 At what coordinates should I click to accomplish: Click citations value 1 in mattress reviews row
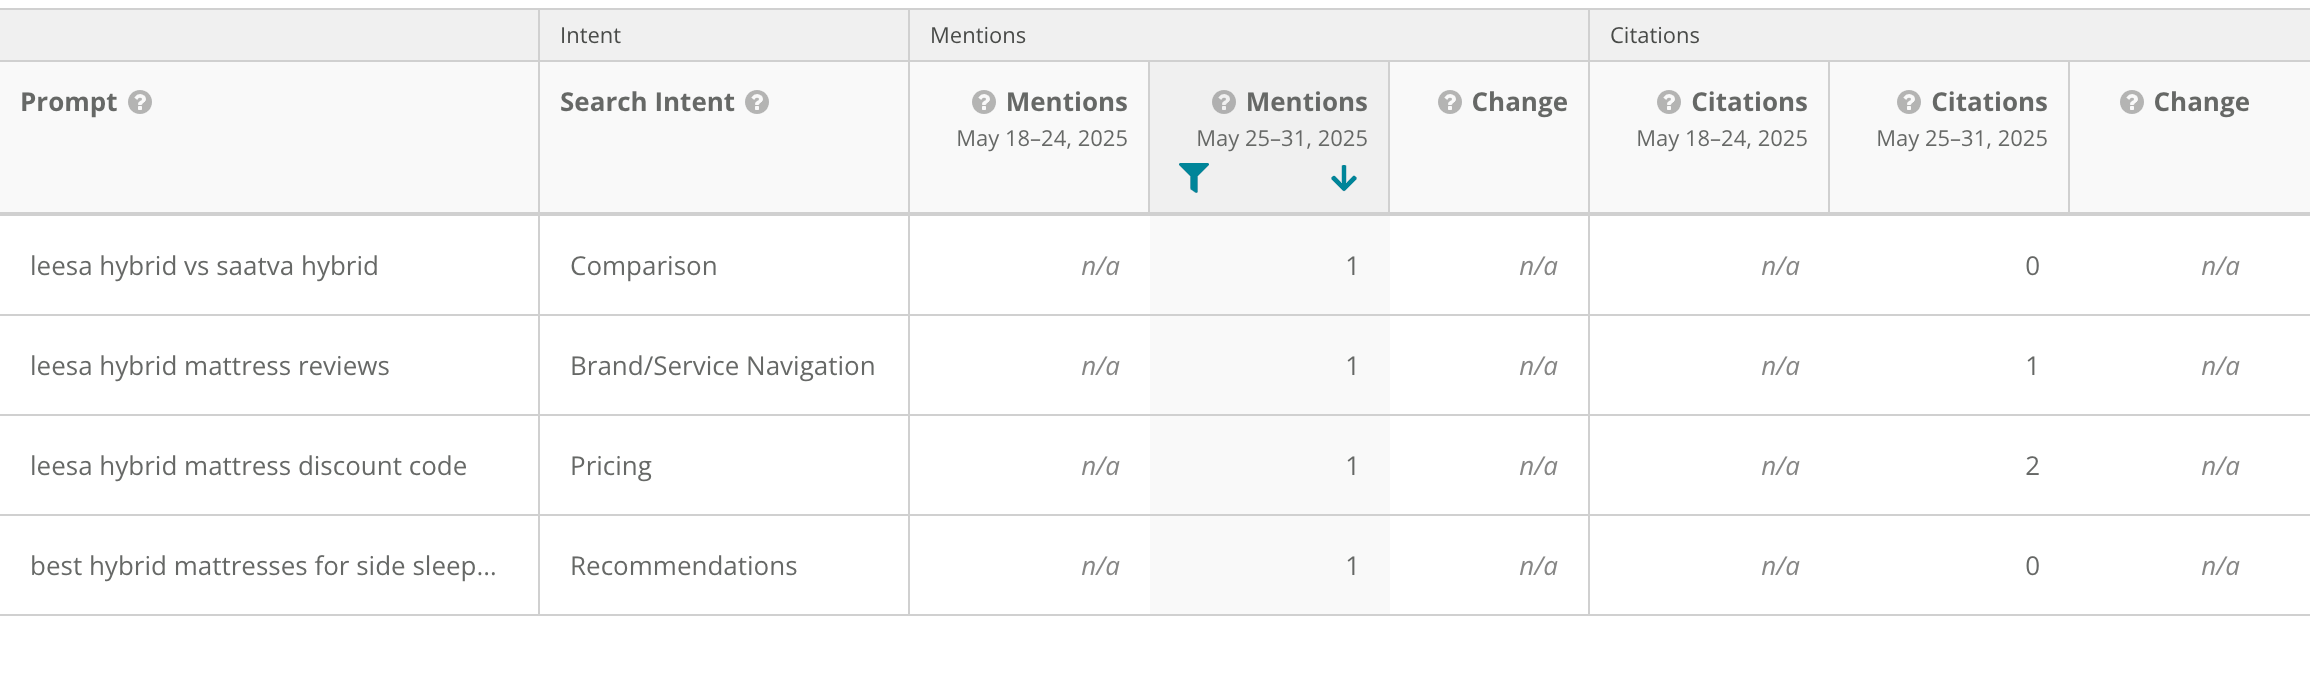2032,366
